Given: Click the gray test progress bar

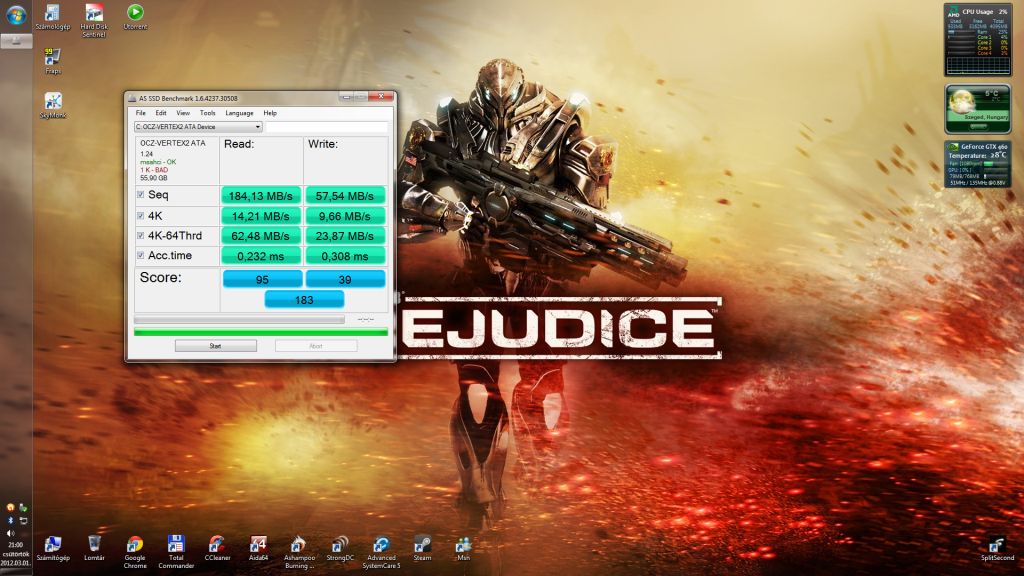Looking at the screenshot, I should click(239, 320).
